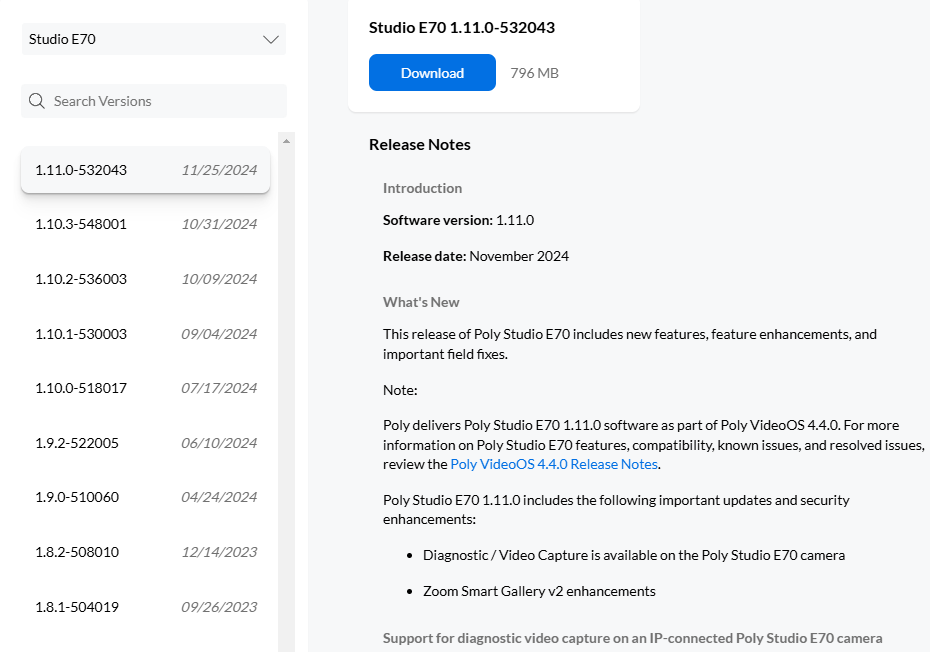The height and width of the screenshot is (652, 930).
Task: Select version 1.10.3-548001
Action: (145, 224)
